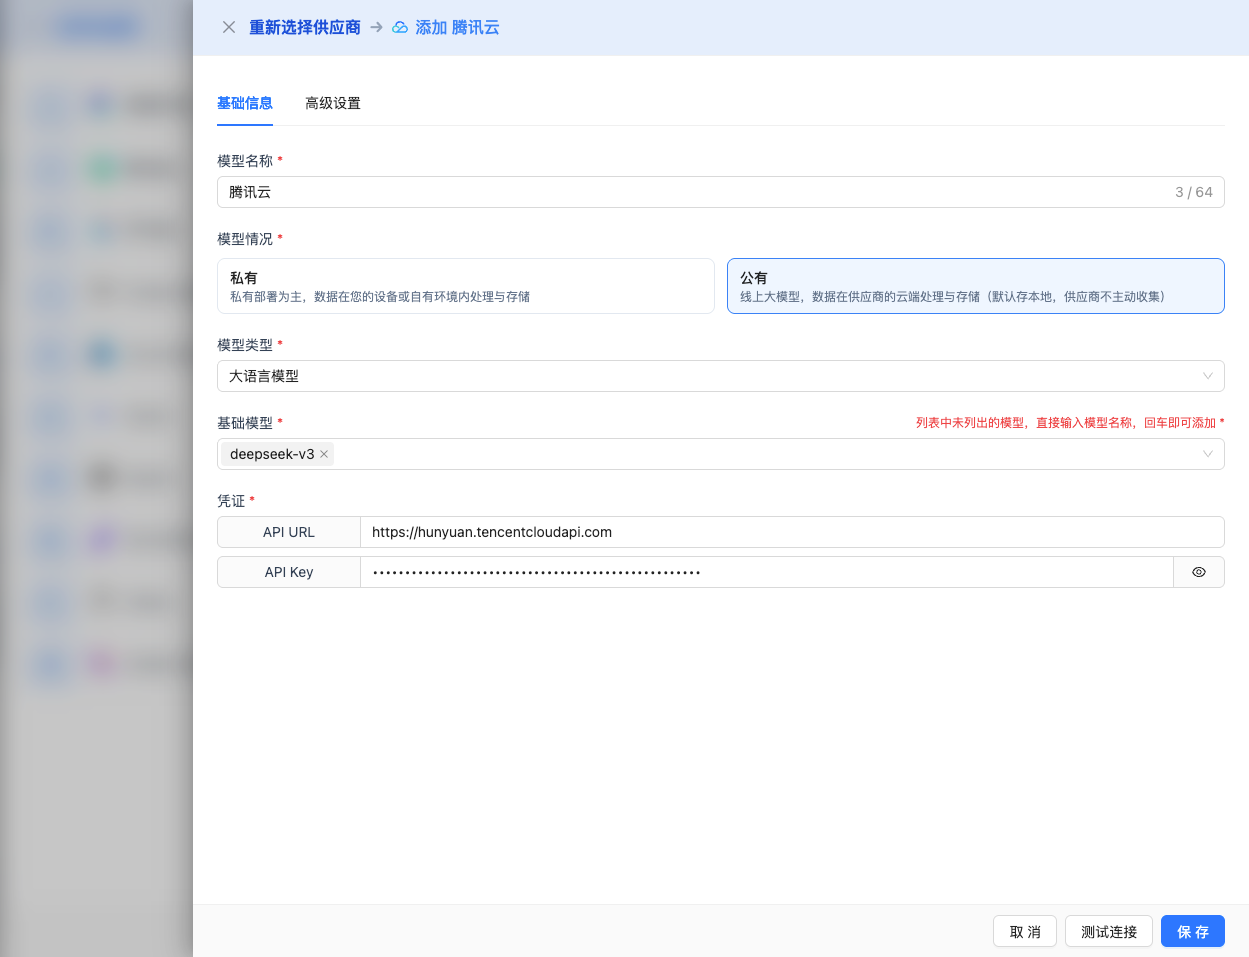Expand the 基础模型 dropdown arrow
The image size is (1249, 957).
pos(1207,454)
